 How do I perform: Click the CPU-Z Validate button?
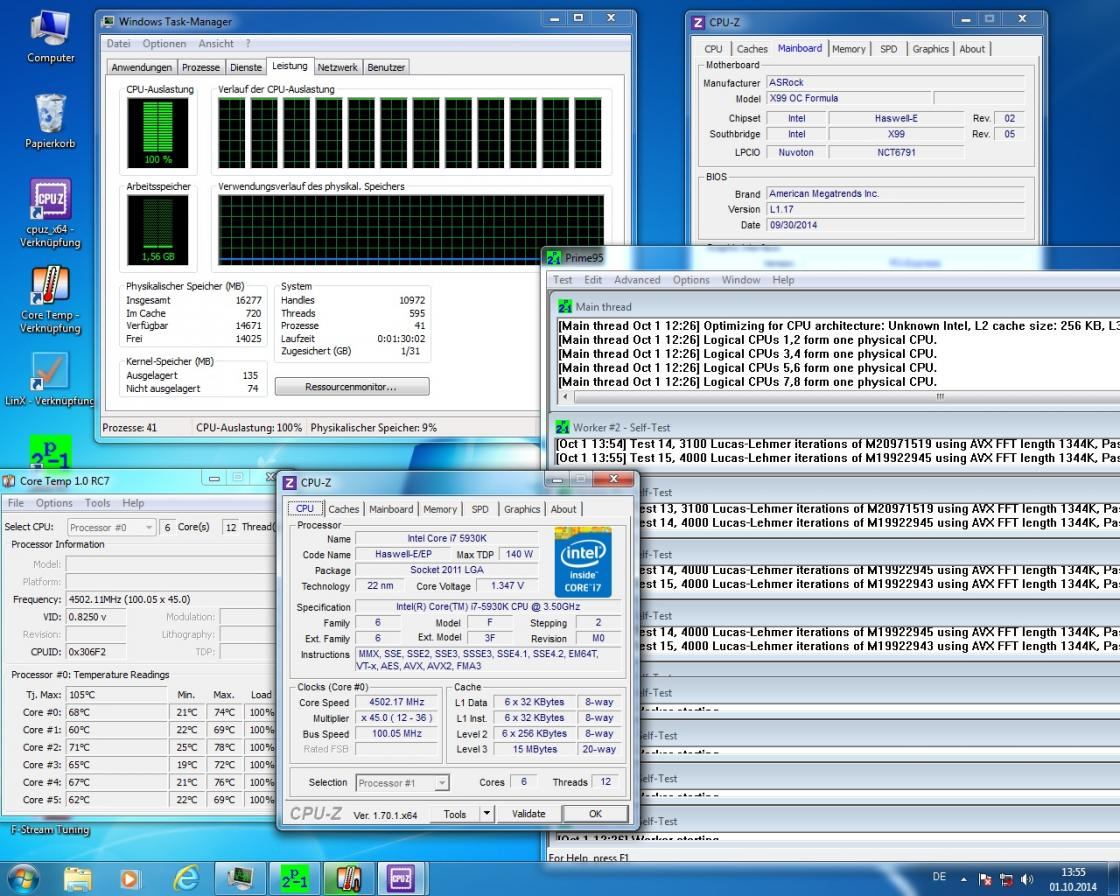click(528, 814)
